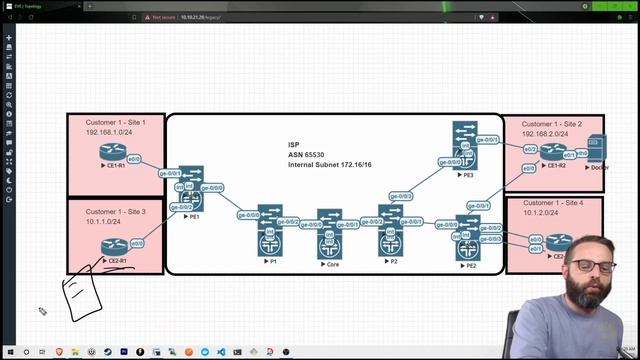Select the Docker server node
The width and height of the screenshot is (640, 360).
click(x=597, y=149)
